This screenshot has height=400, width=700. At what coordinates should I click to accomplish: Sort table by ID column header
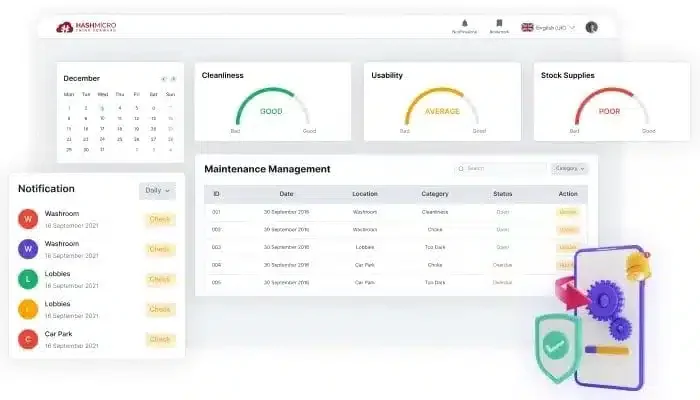(x=217, y=194)
